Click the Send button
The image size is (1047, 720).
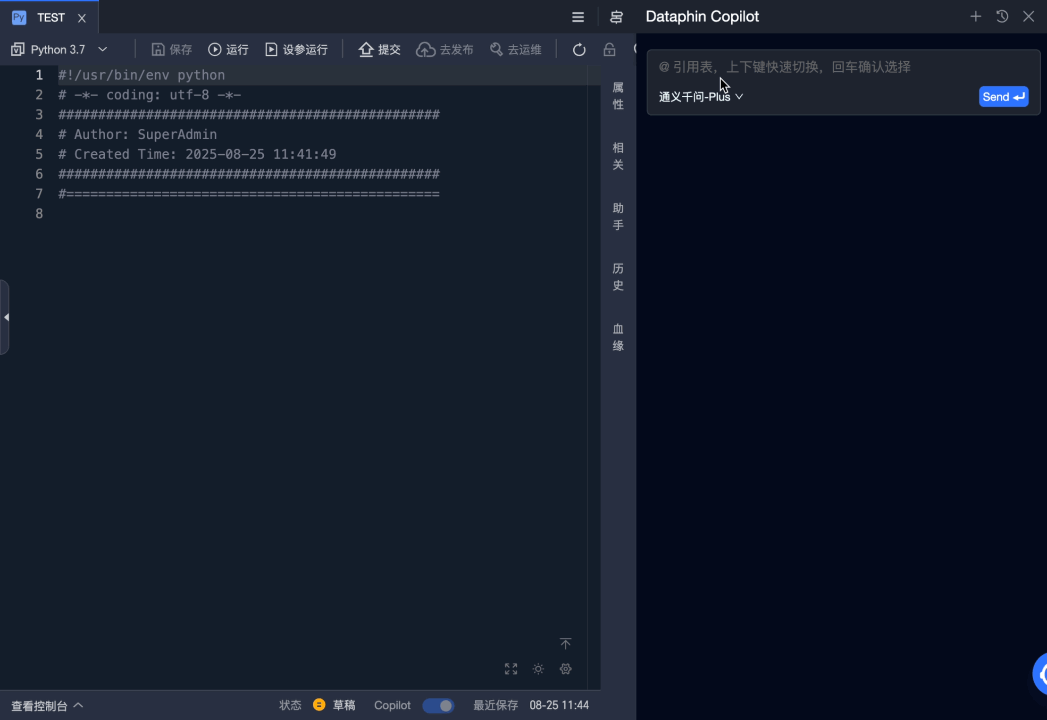tap(1004, 97)
